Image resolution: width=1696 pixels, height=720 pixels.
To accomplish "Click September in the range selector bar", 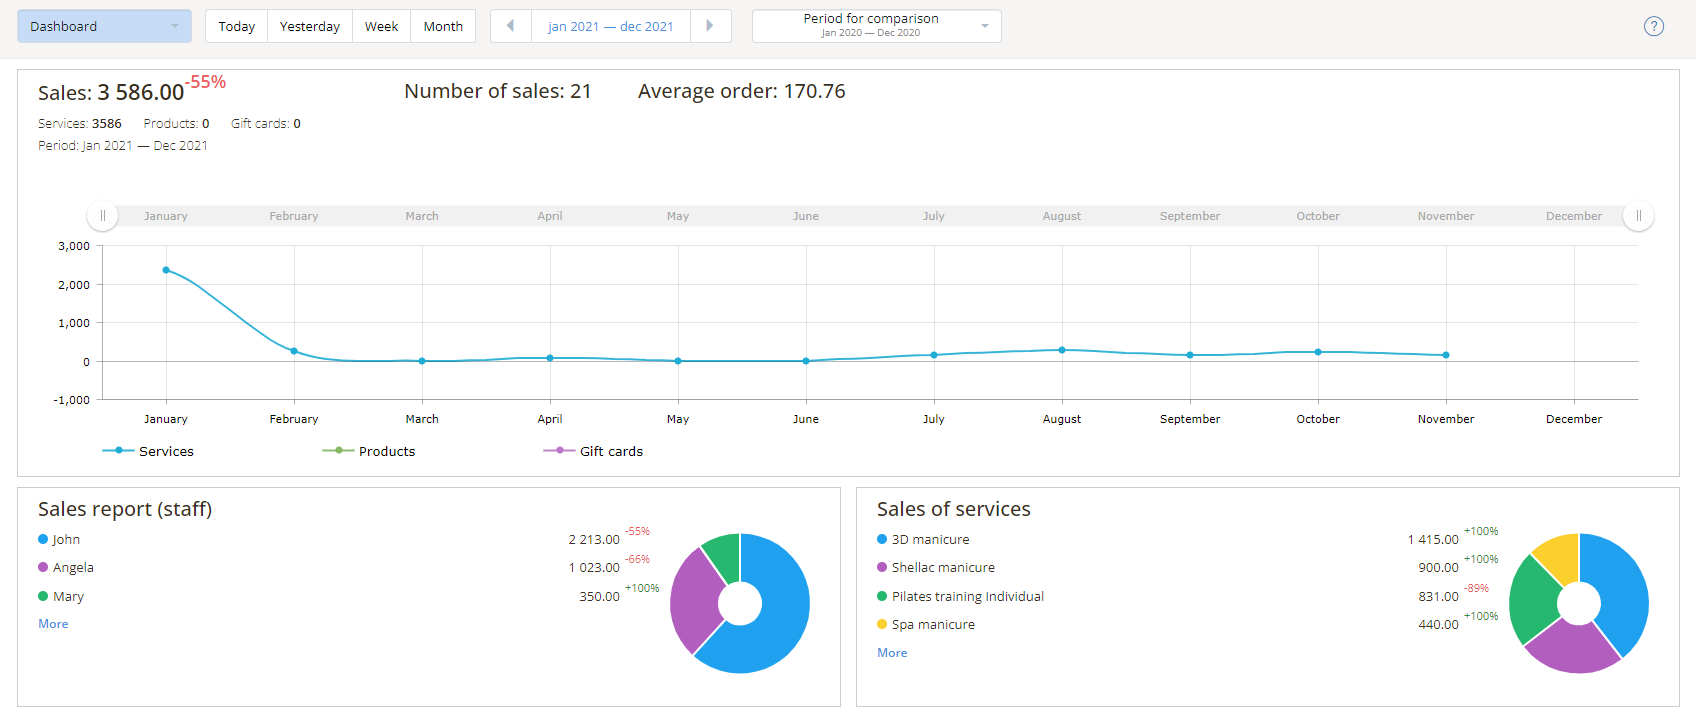I will [1190, 216].
